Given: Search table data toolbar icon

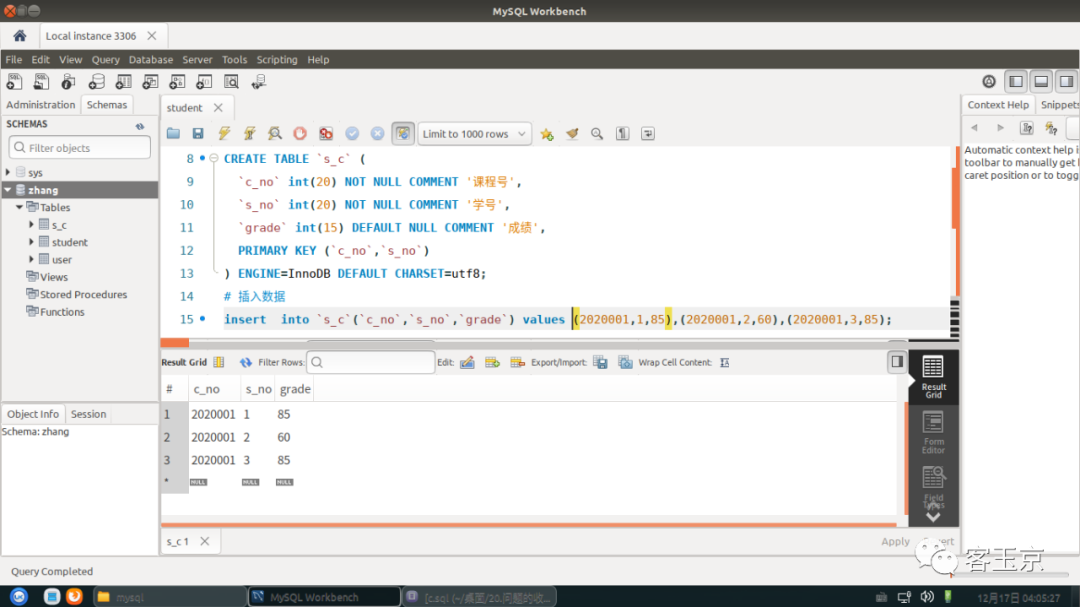Looking at the screenshot, I should click(x=231, y=82).
